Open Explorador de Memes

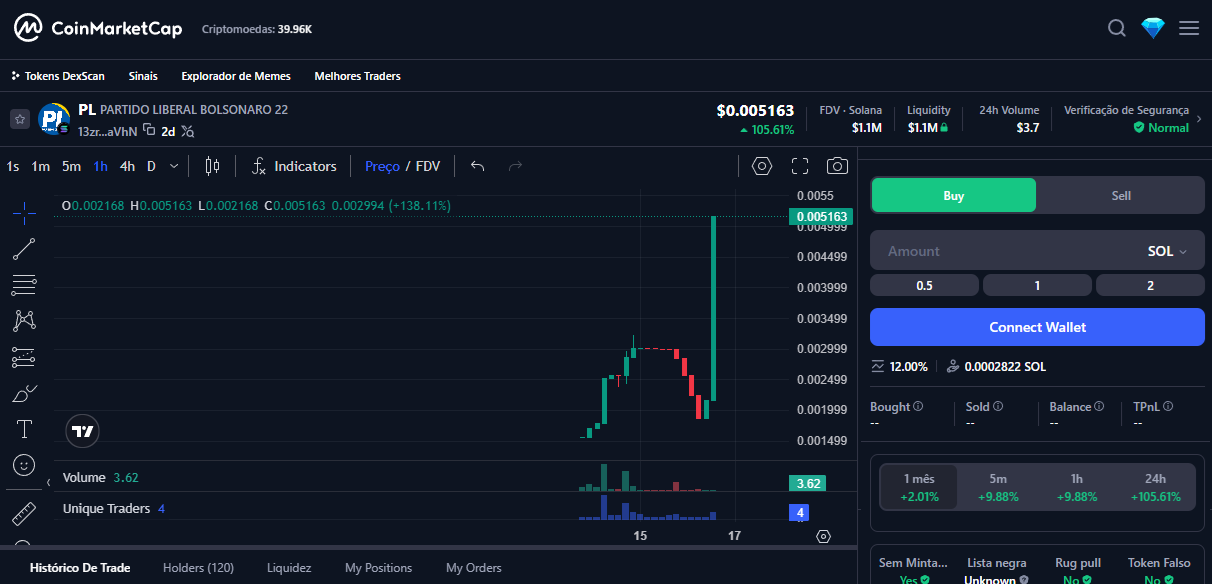point(236,76)
